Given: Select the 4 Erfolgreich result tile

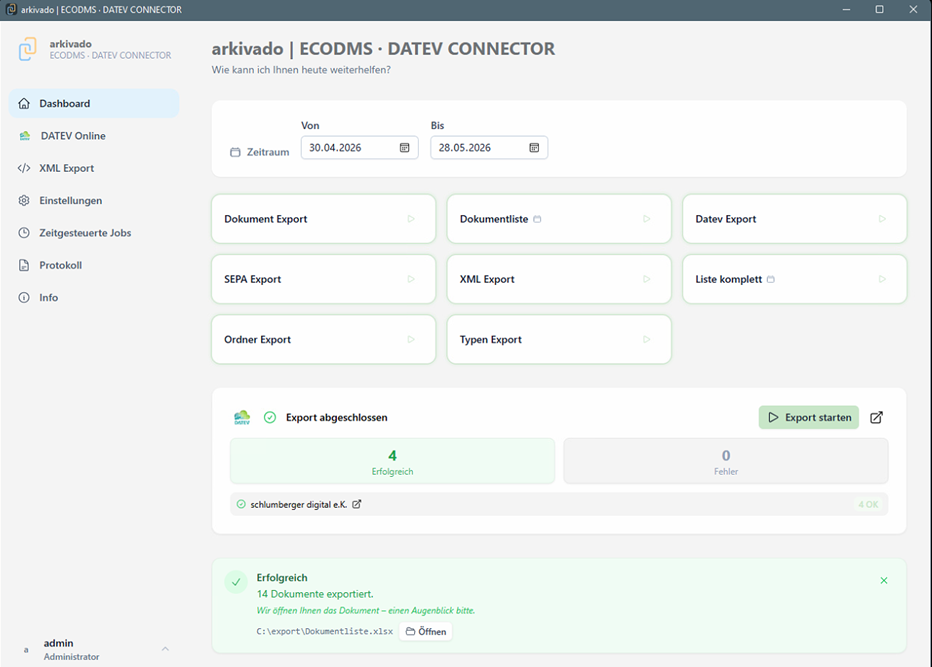Looking at the screenshot, I should click(x=392, y=461).
